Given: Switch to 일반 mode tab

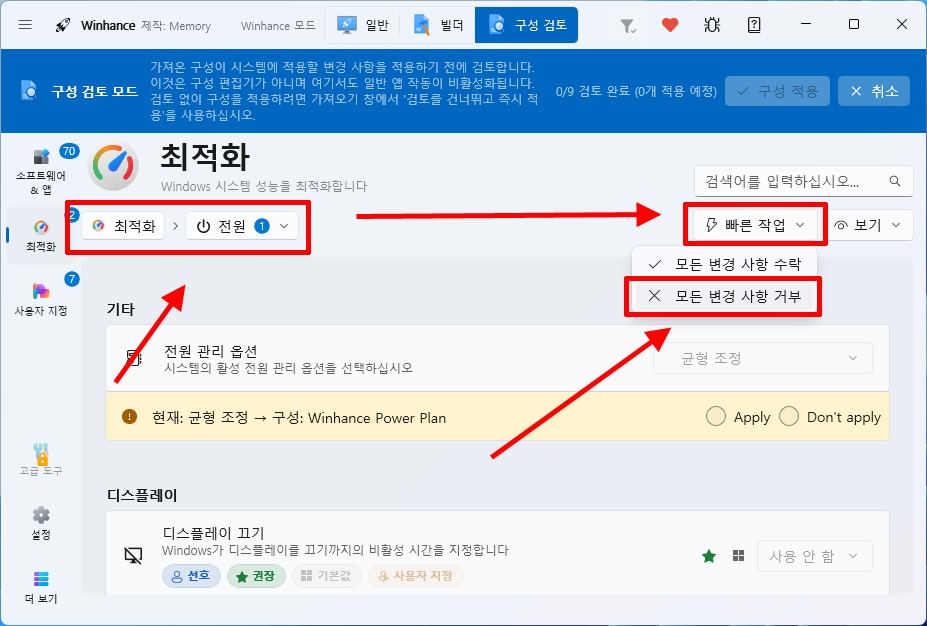Looking at the screenshot, I should pyautogui.click(x=362, y=25).
